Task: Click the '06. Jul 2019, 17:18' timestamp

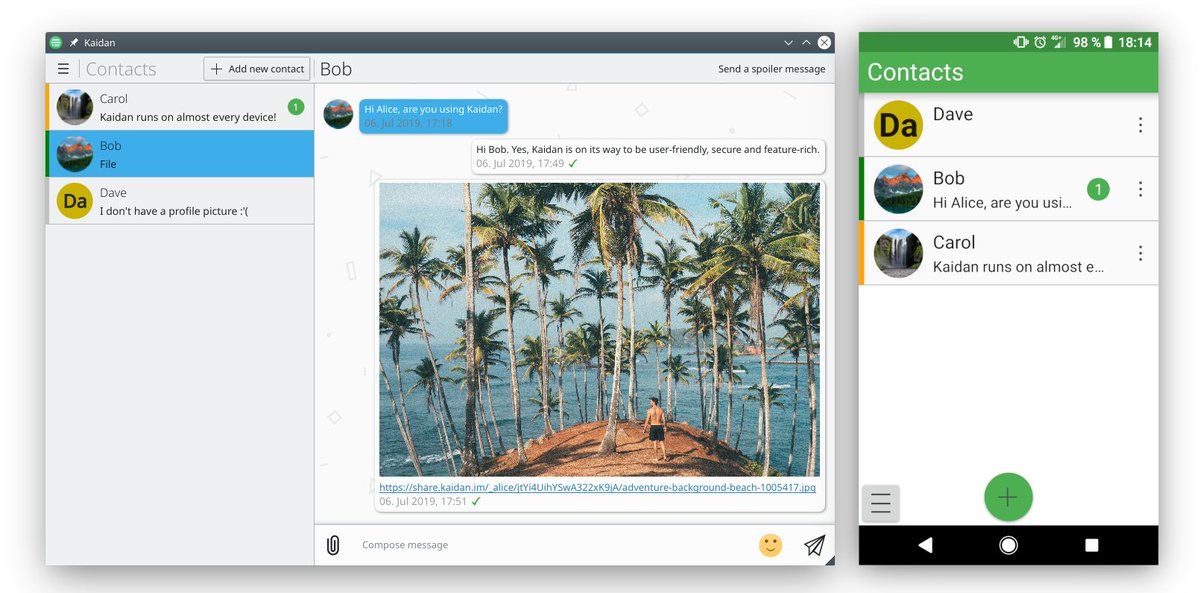Action: coord(408,123)
